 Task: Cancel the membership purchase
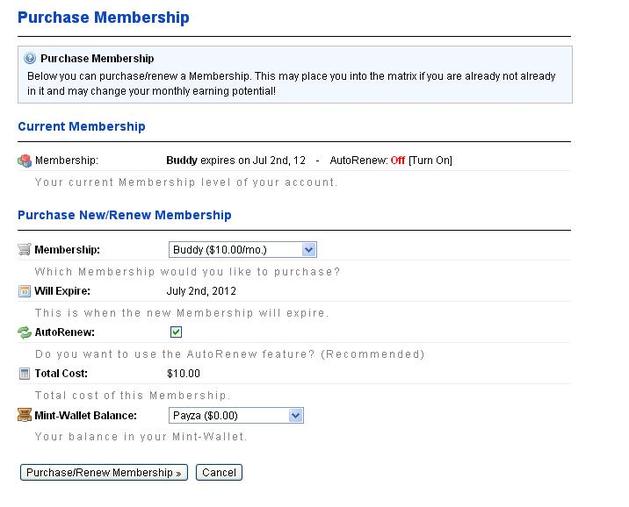click(x=219, y=473)
